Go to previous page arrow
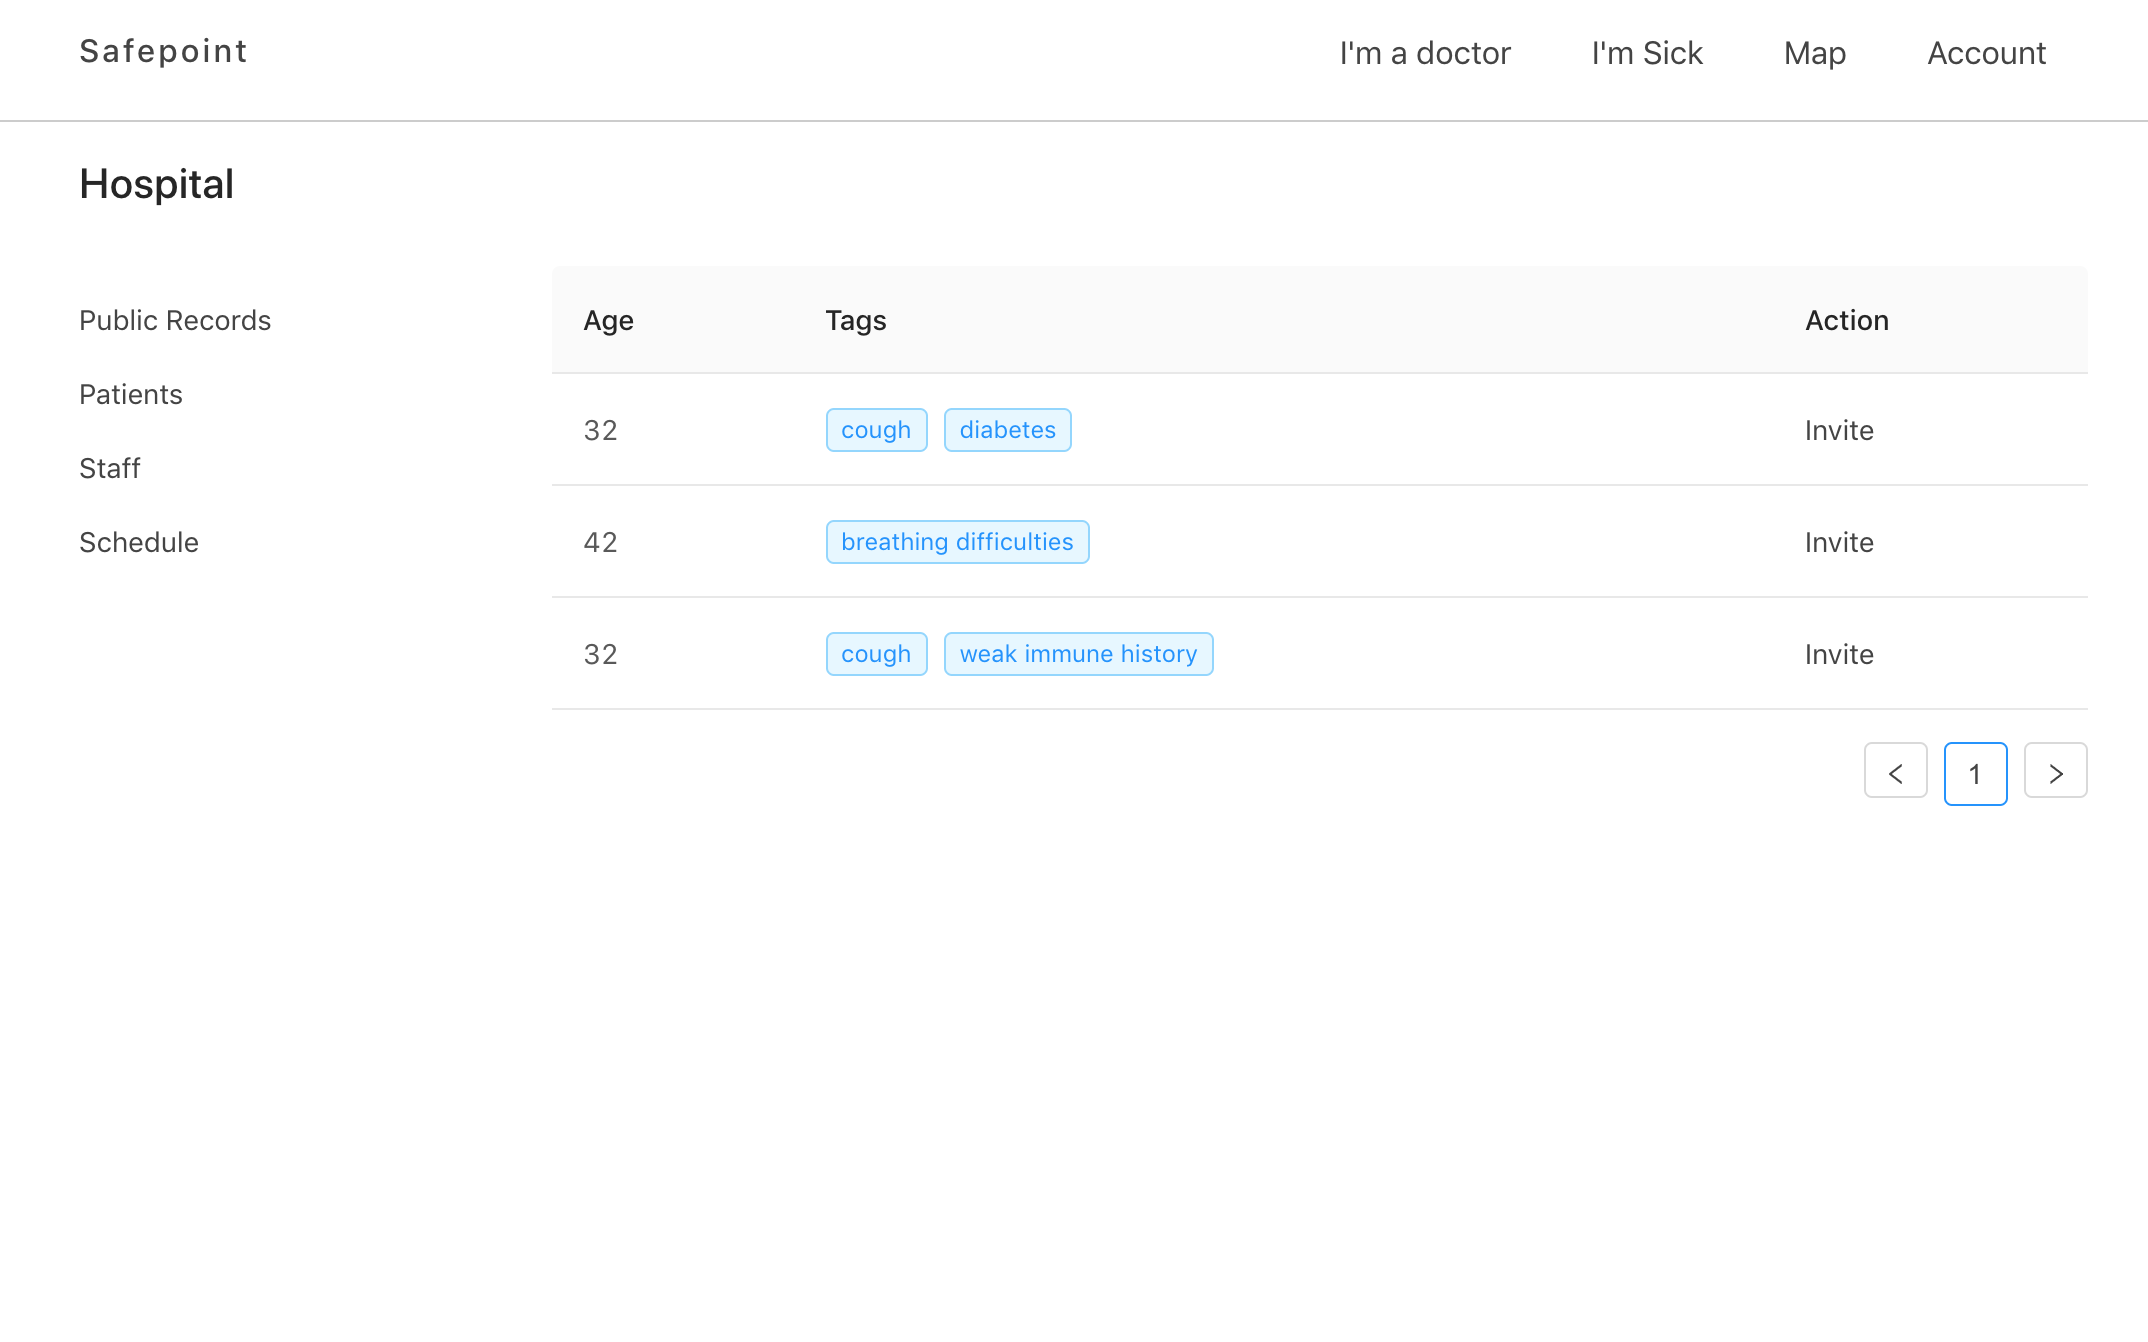Image resolution: width=2148 pixels, height=1342 pixels. click(x=1895, y=773)
